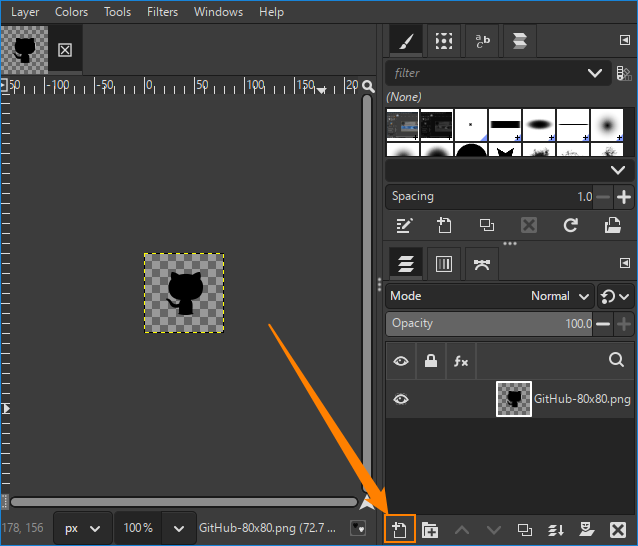Duplicate the selected brush
The image size is (638, 546).
487,225
